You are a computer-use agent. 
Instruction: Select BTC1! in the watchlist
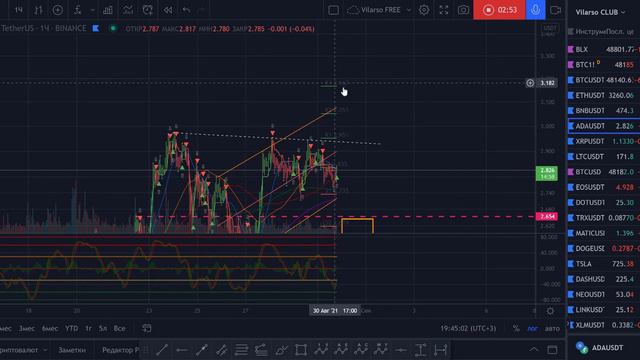point(604,64)
